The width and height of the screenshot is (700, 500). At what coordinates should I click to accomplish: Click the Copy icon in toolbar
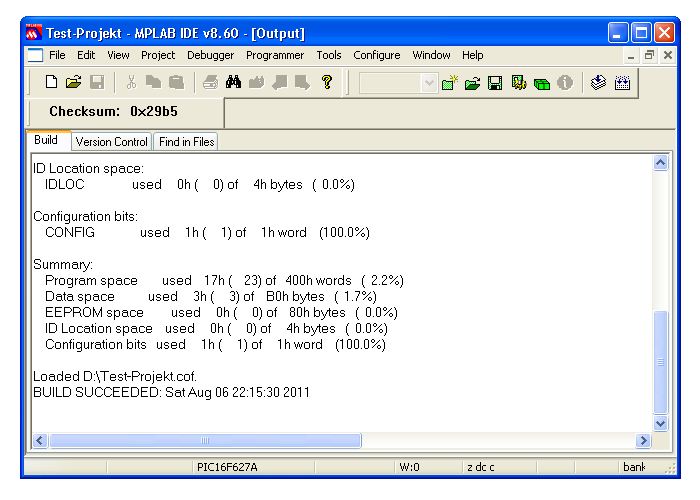(154, 82)
